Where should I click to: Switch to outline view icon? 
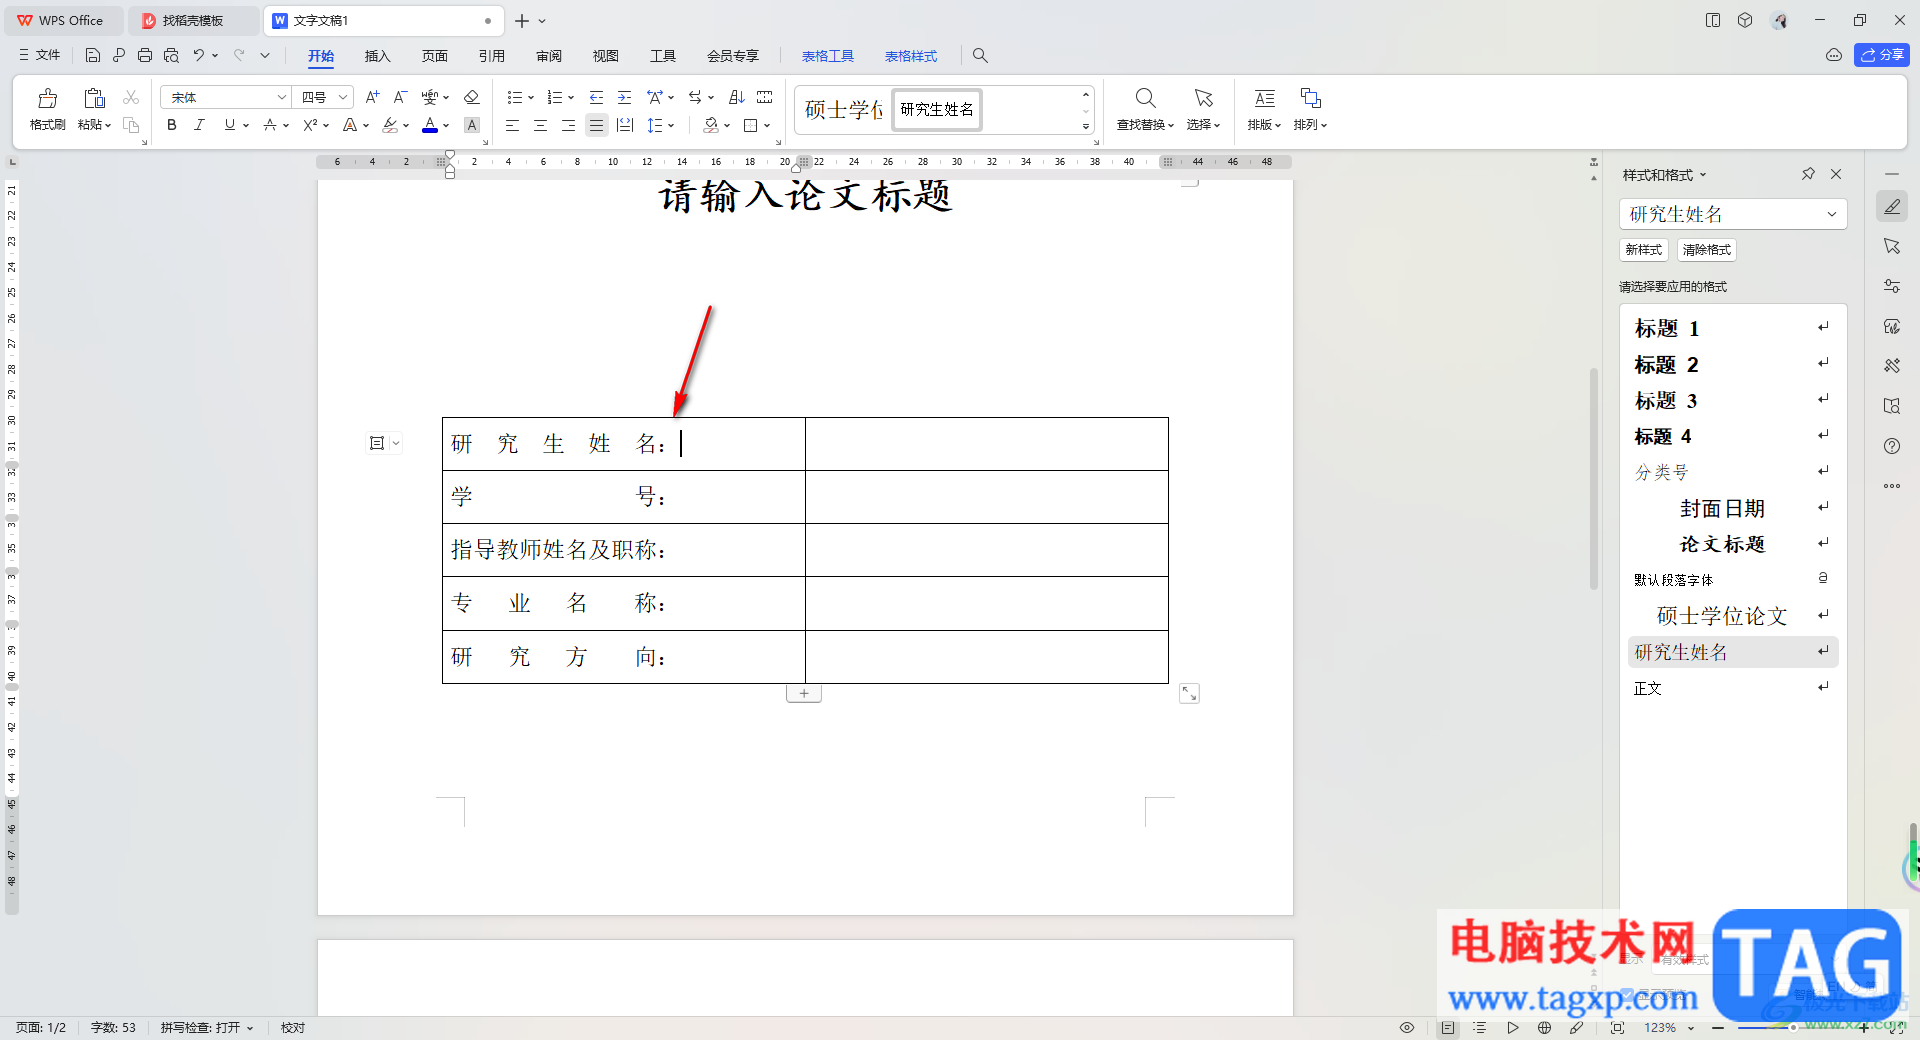coord(1480,1027)
